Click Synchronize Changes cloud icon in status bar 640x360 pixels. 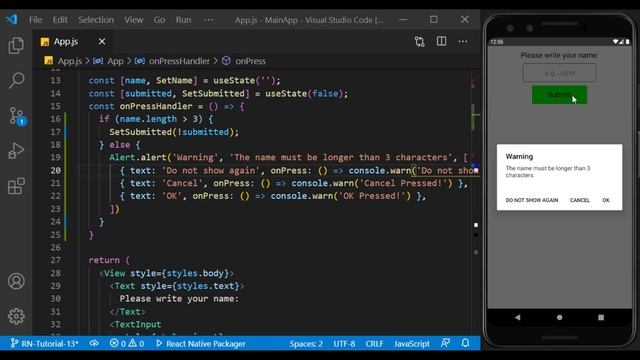click(94, 343)
